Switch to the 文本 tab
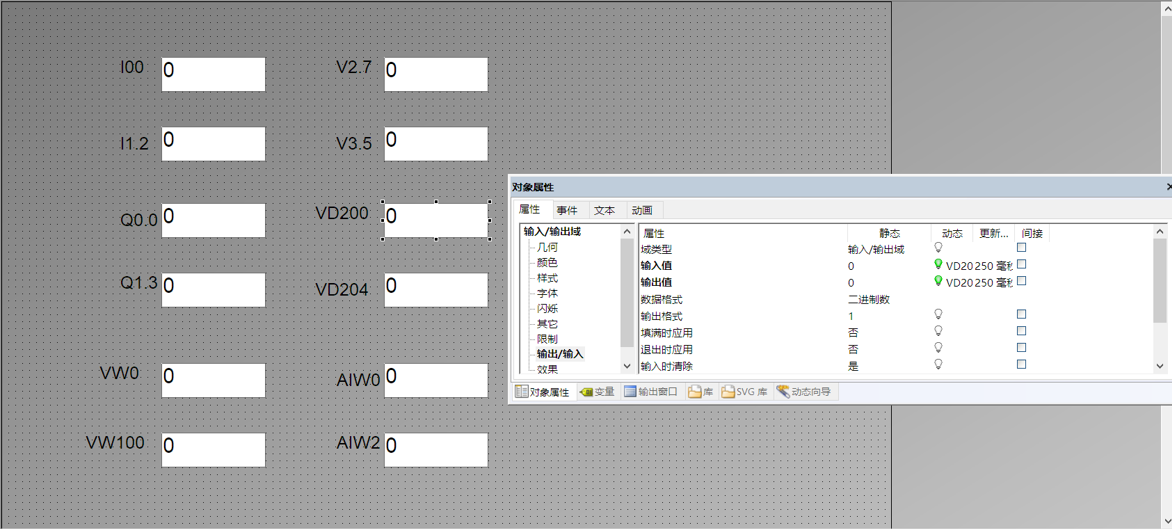Screen dimensions: 1172x529 [x=605, y=211]
